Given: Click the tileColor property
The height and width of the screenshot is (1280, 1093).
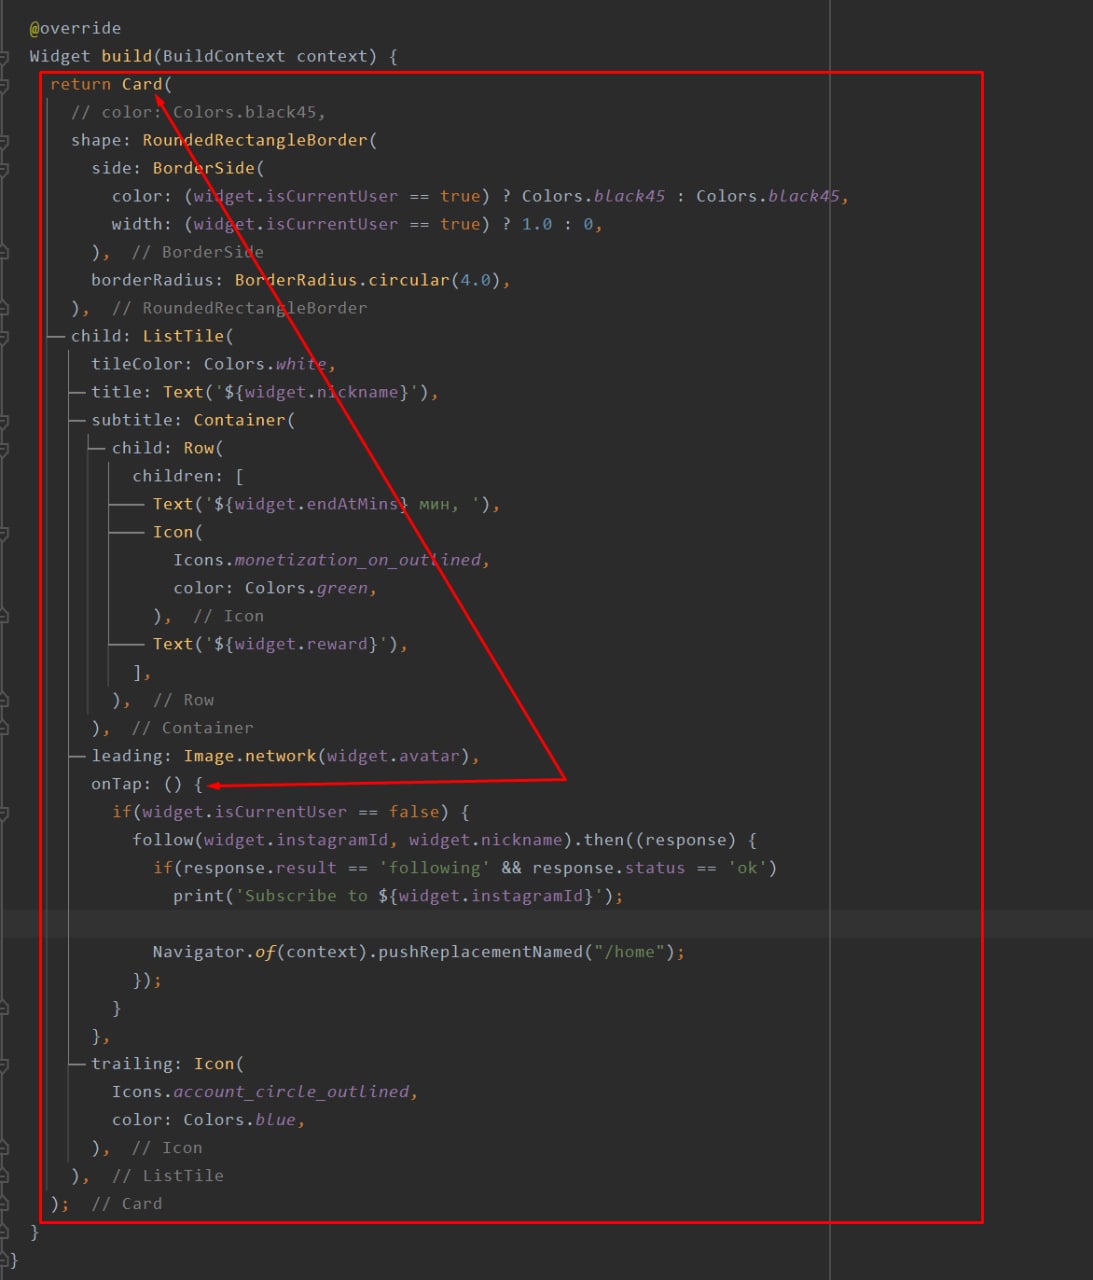Looking at the screenshot, I should [137, 364].
